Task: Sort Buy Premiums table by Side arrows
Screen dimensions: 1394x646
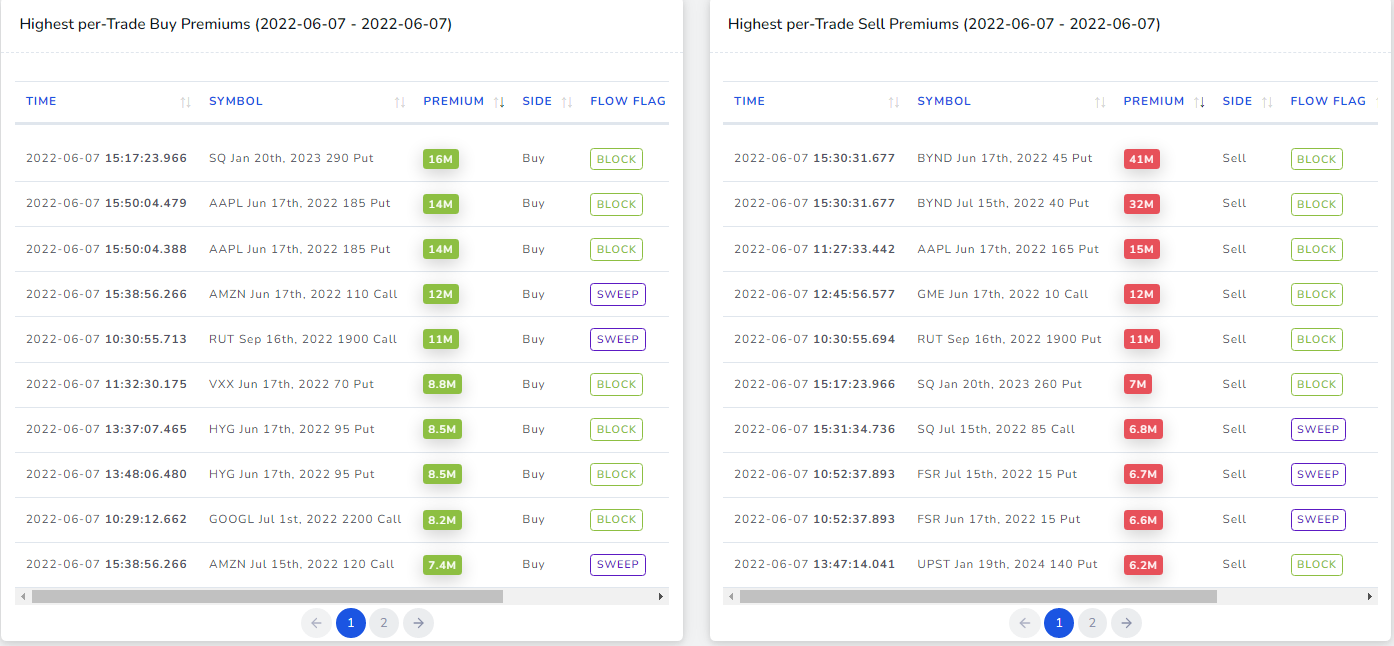Action: (567, 102)
